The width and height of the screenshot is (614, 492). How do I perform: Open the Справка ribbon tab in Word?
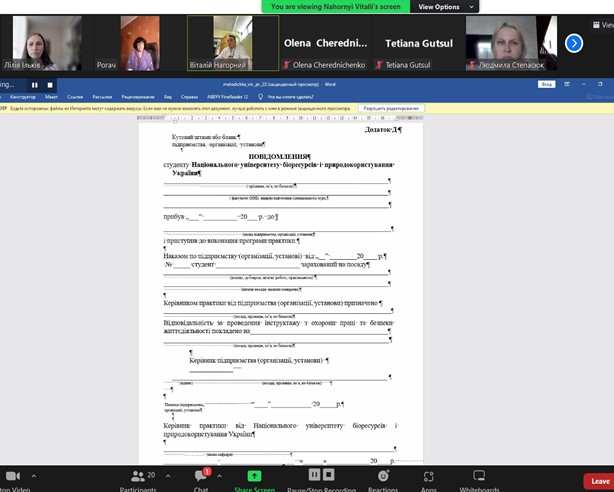click(x=189, y=97)
